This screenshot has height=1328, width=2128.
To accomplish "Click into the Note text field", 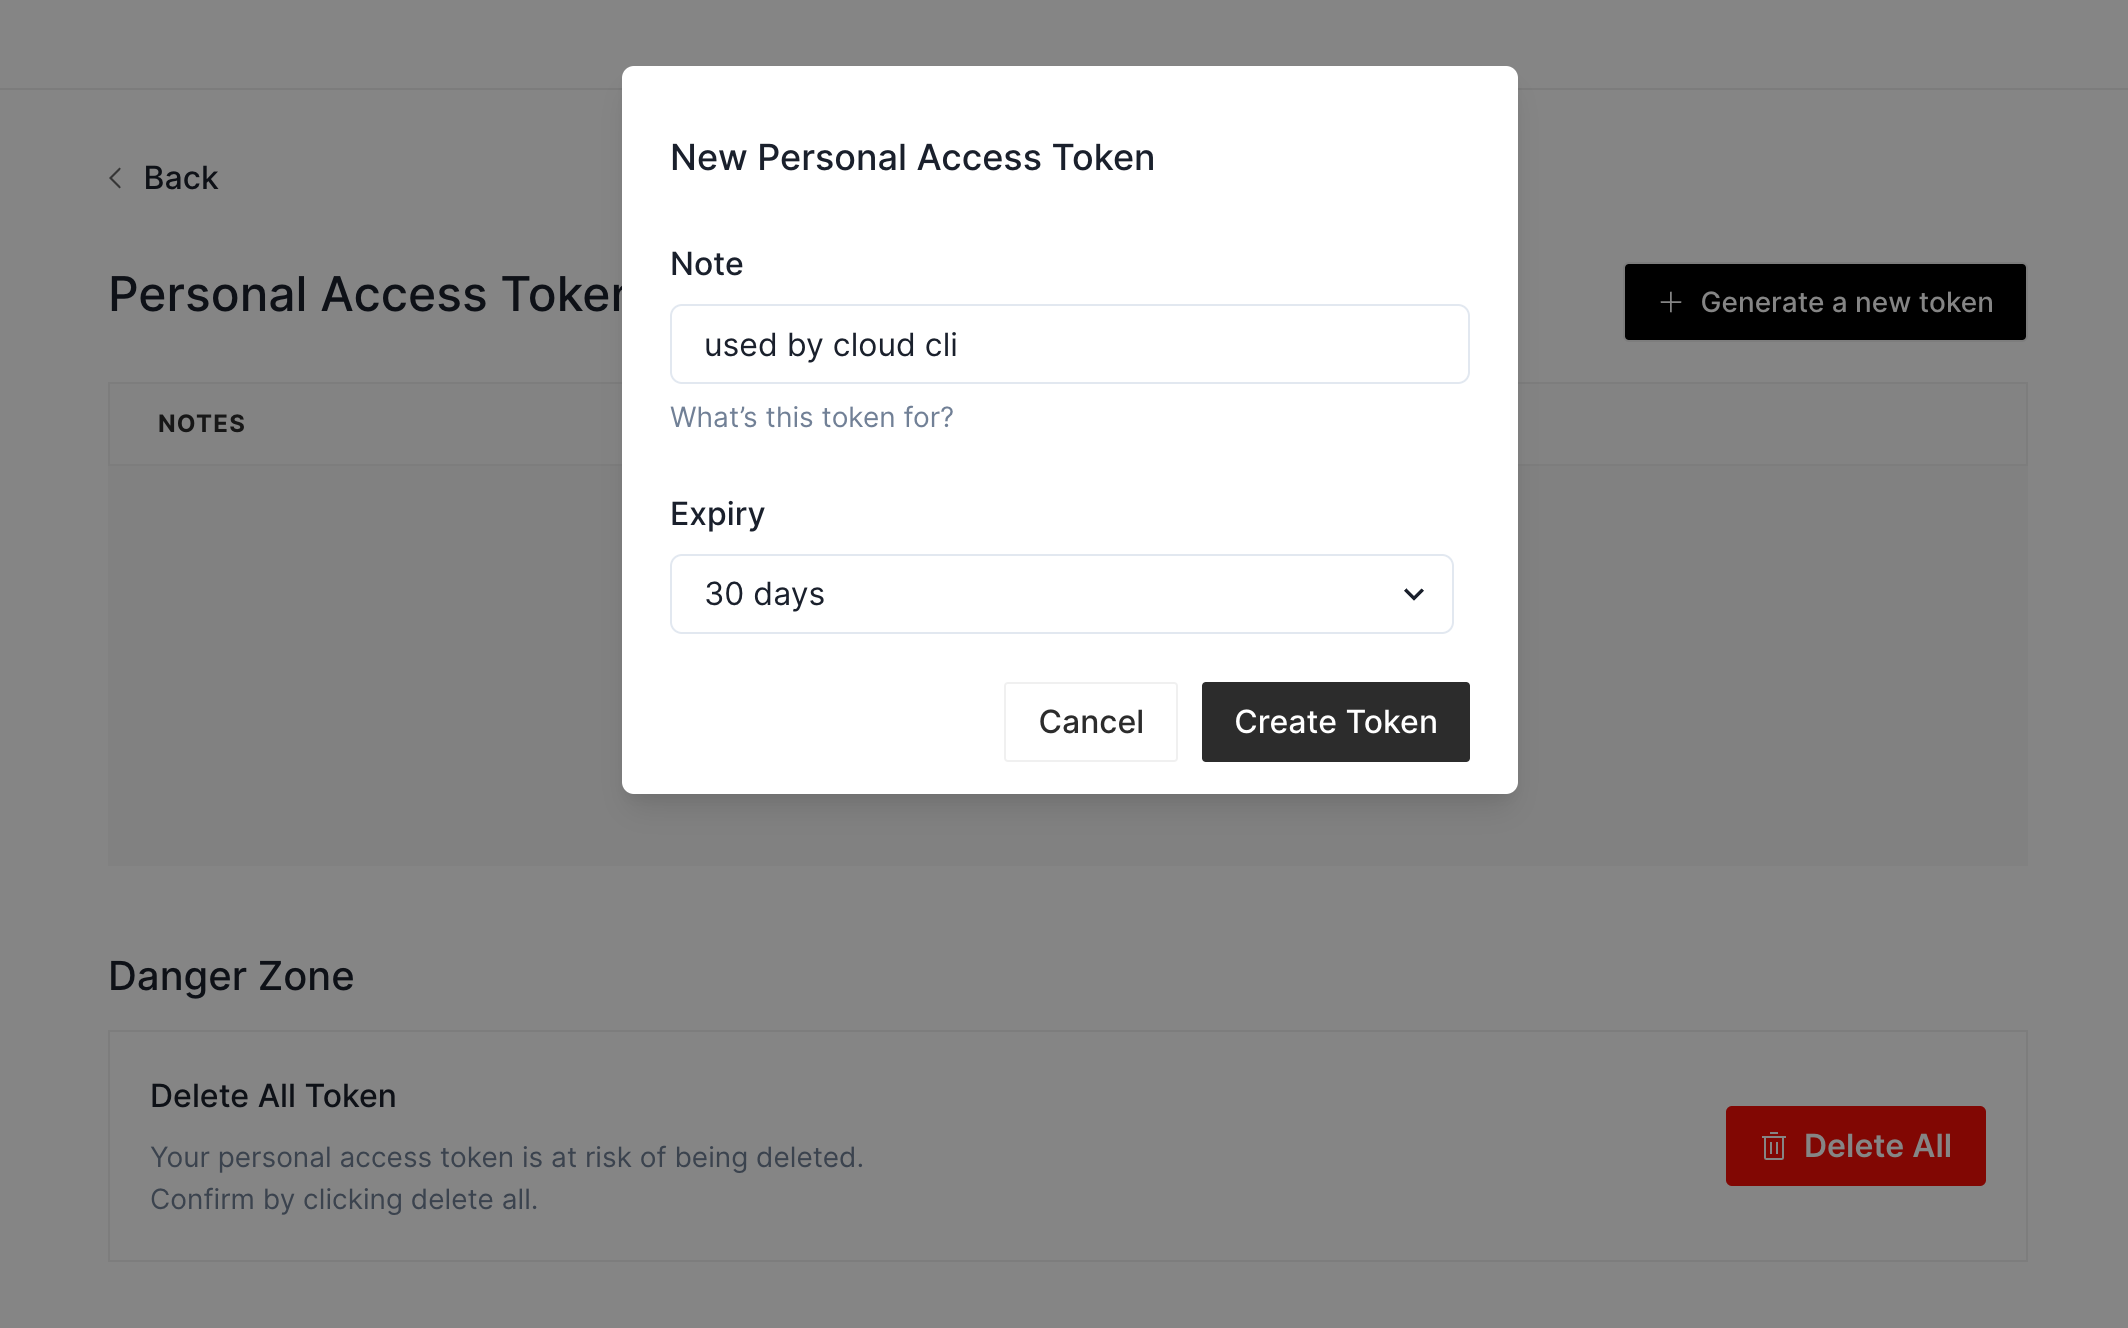I will (1069, 344).
